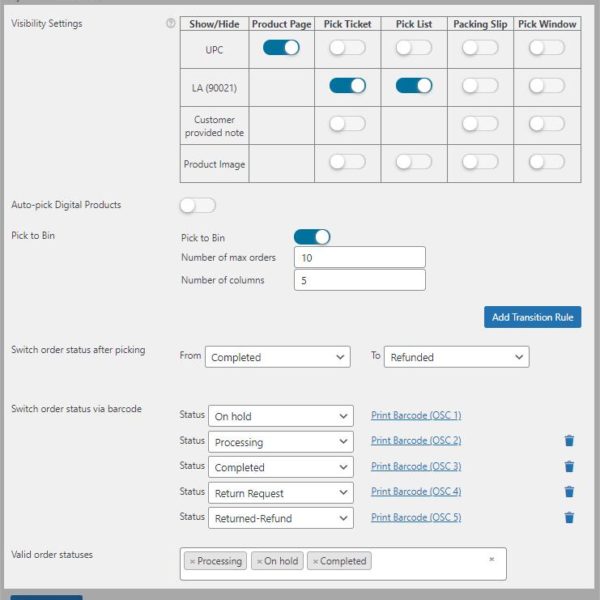Open the From status dropdown
This screenshot has height=600, width=600.
coord(278,357)
